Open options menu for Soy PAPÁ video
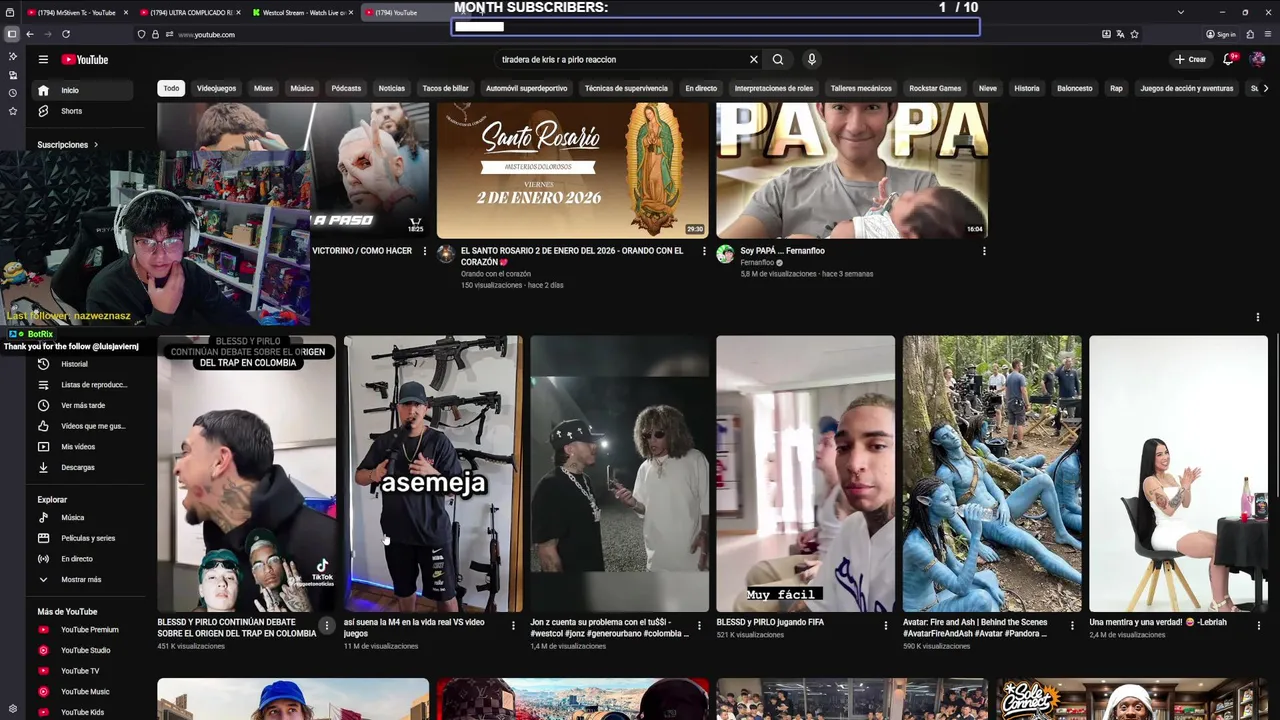This screenshot has width=1280, height=720. (x=984, y=251)
